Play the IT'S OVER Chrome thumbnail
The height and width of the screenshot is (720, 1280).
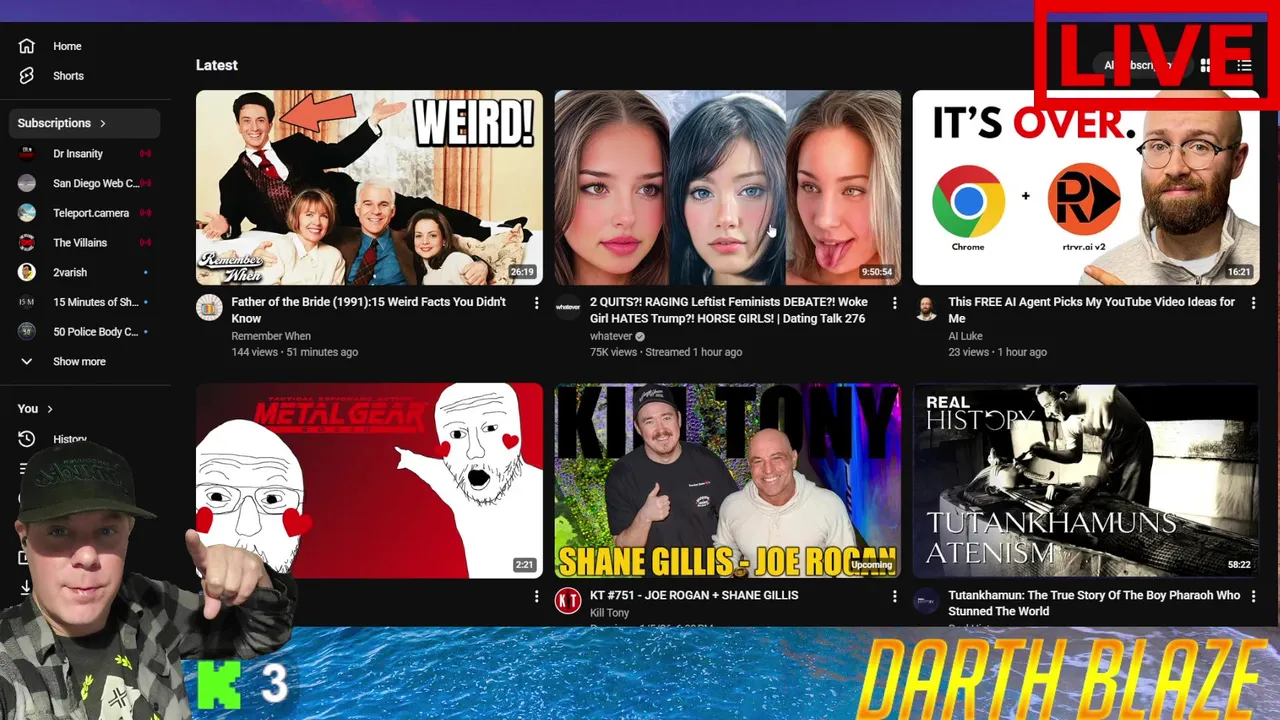pos(1086,187)
